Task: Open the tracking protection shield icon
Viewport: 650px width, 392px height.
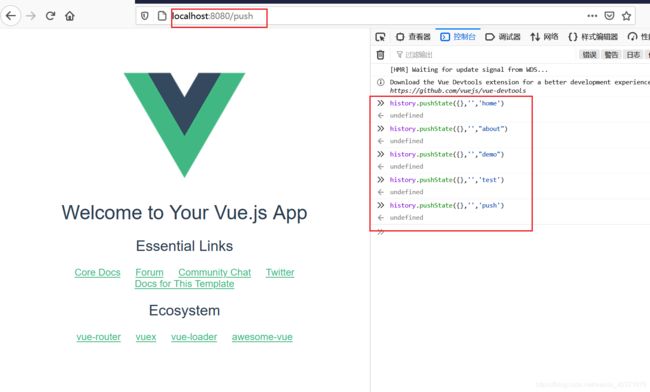Action: (x=145, y=16)
